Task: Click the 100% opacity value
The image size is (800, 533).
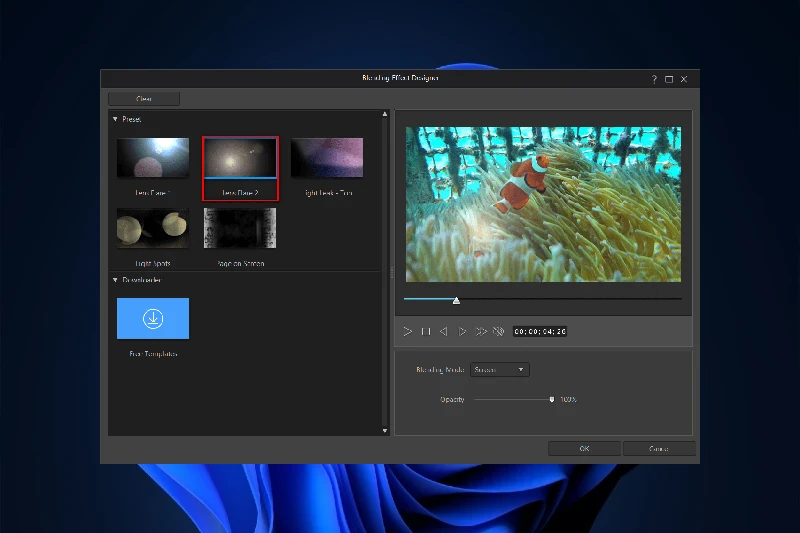Action: pos(568,399)
